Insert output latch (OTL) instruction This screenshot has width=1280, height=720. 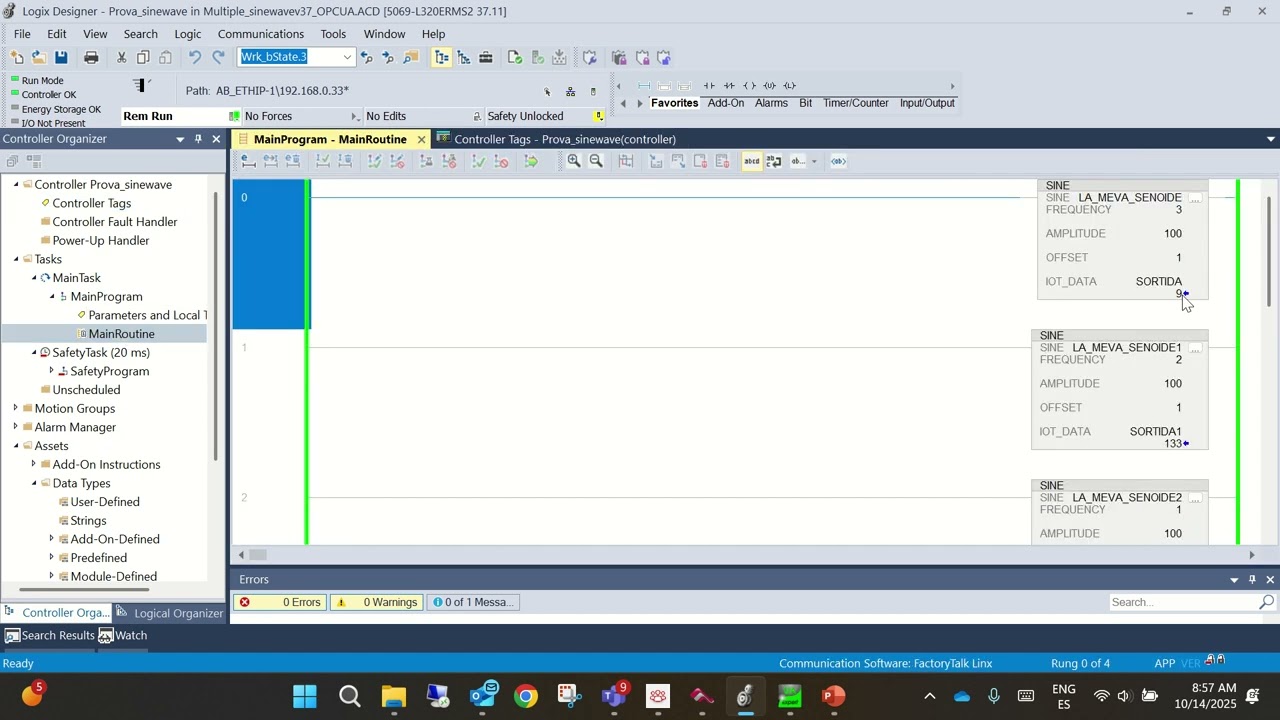pos(789,85)
